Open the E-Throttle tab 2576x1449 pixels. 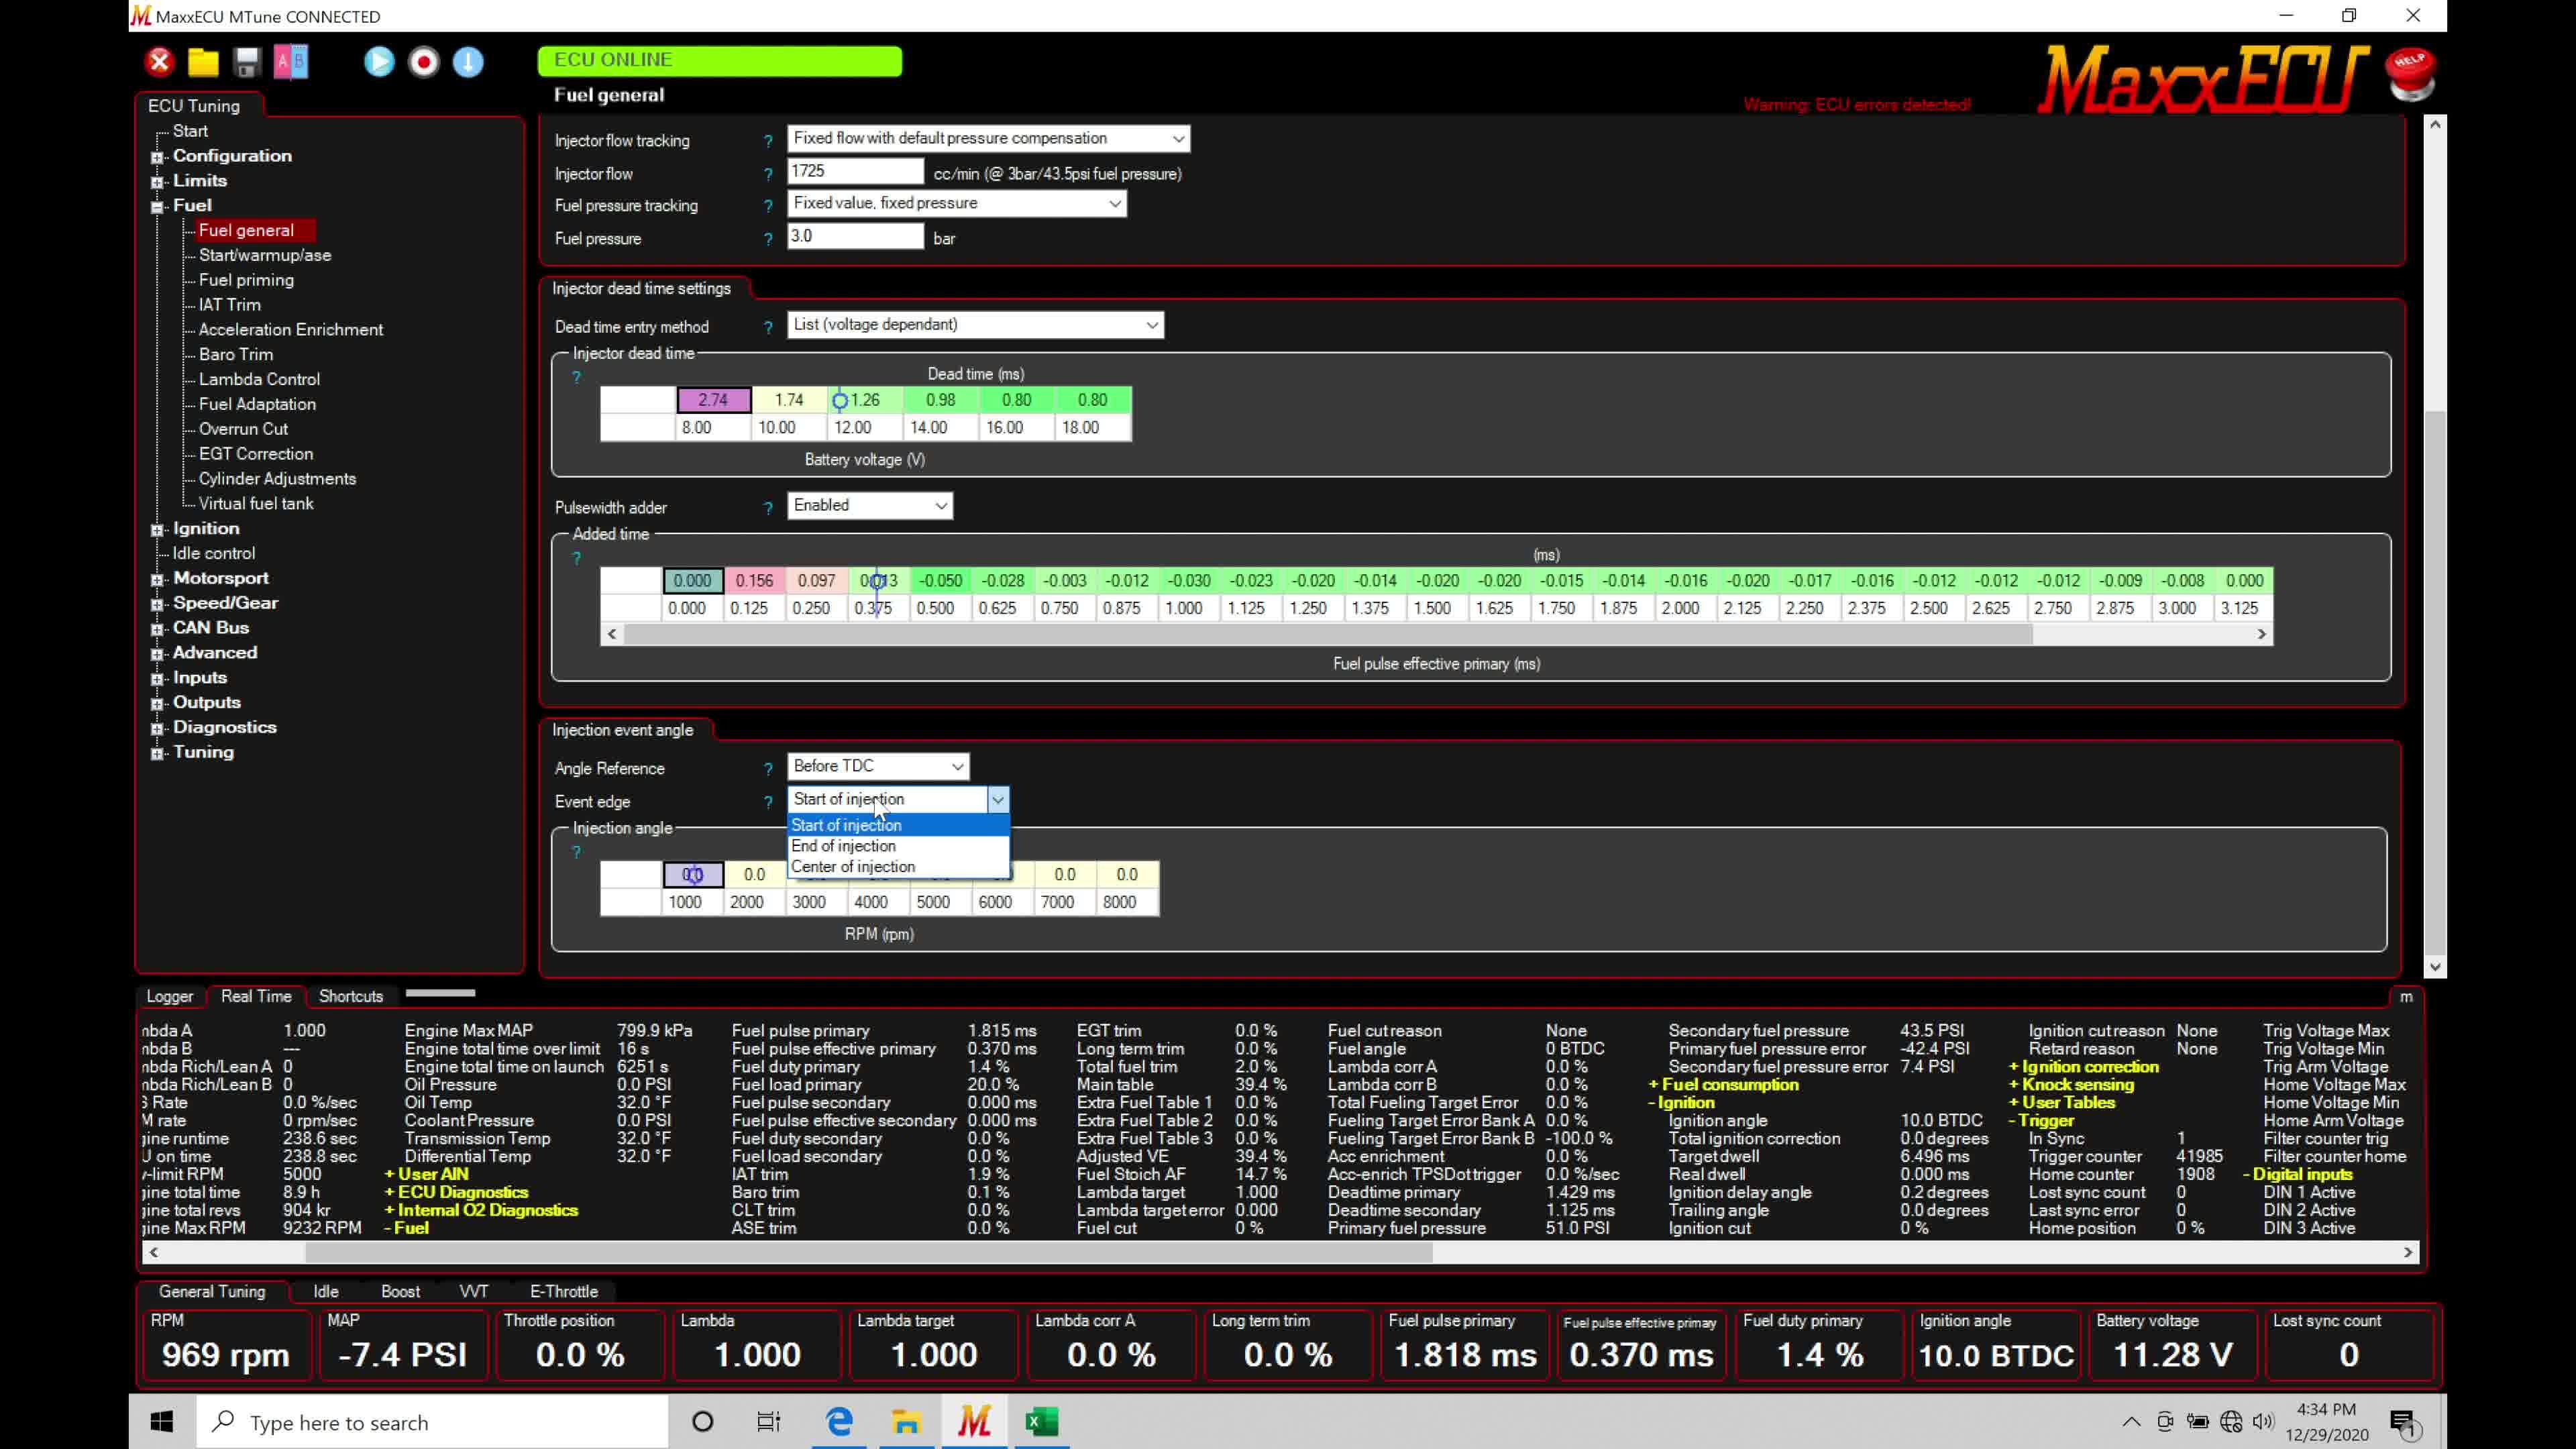pos(564,1291)
